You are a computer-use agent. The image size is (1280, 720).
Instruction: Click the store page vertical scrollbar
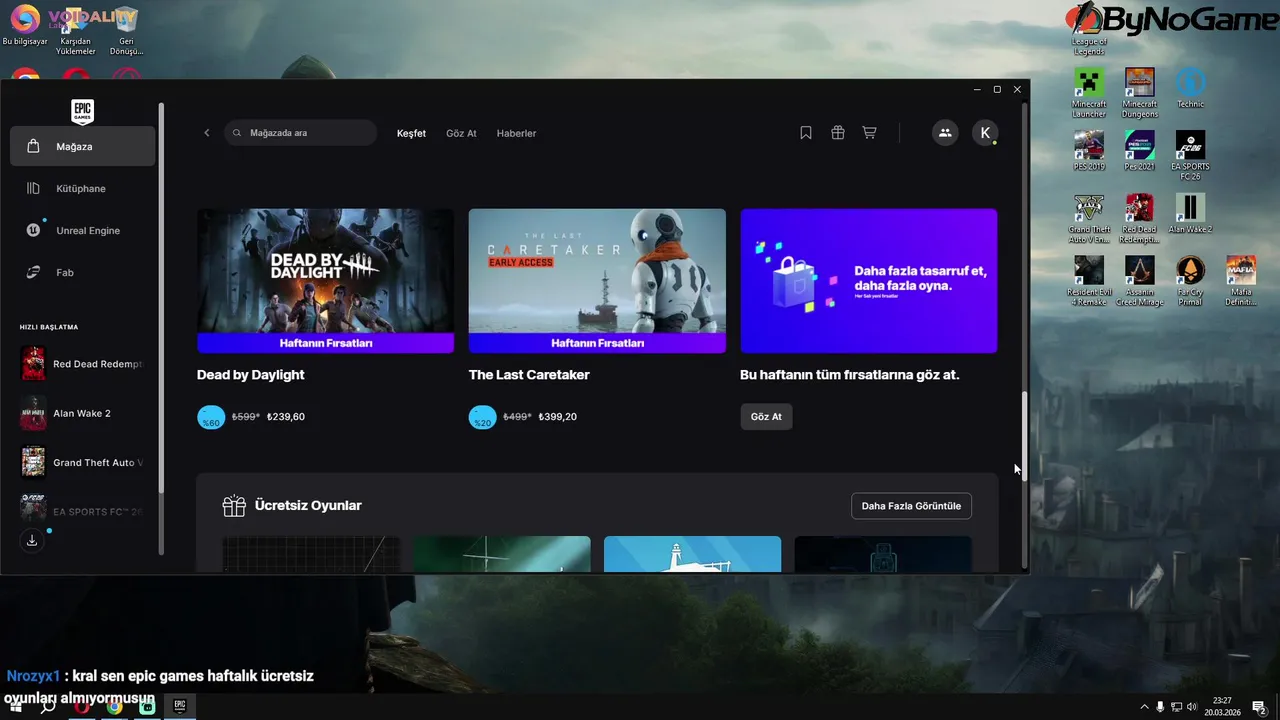[x=1023, y=437]
